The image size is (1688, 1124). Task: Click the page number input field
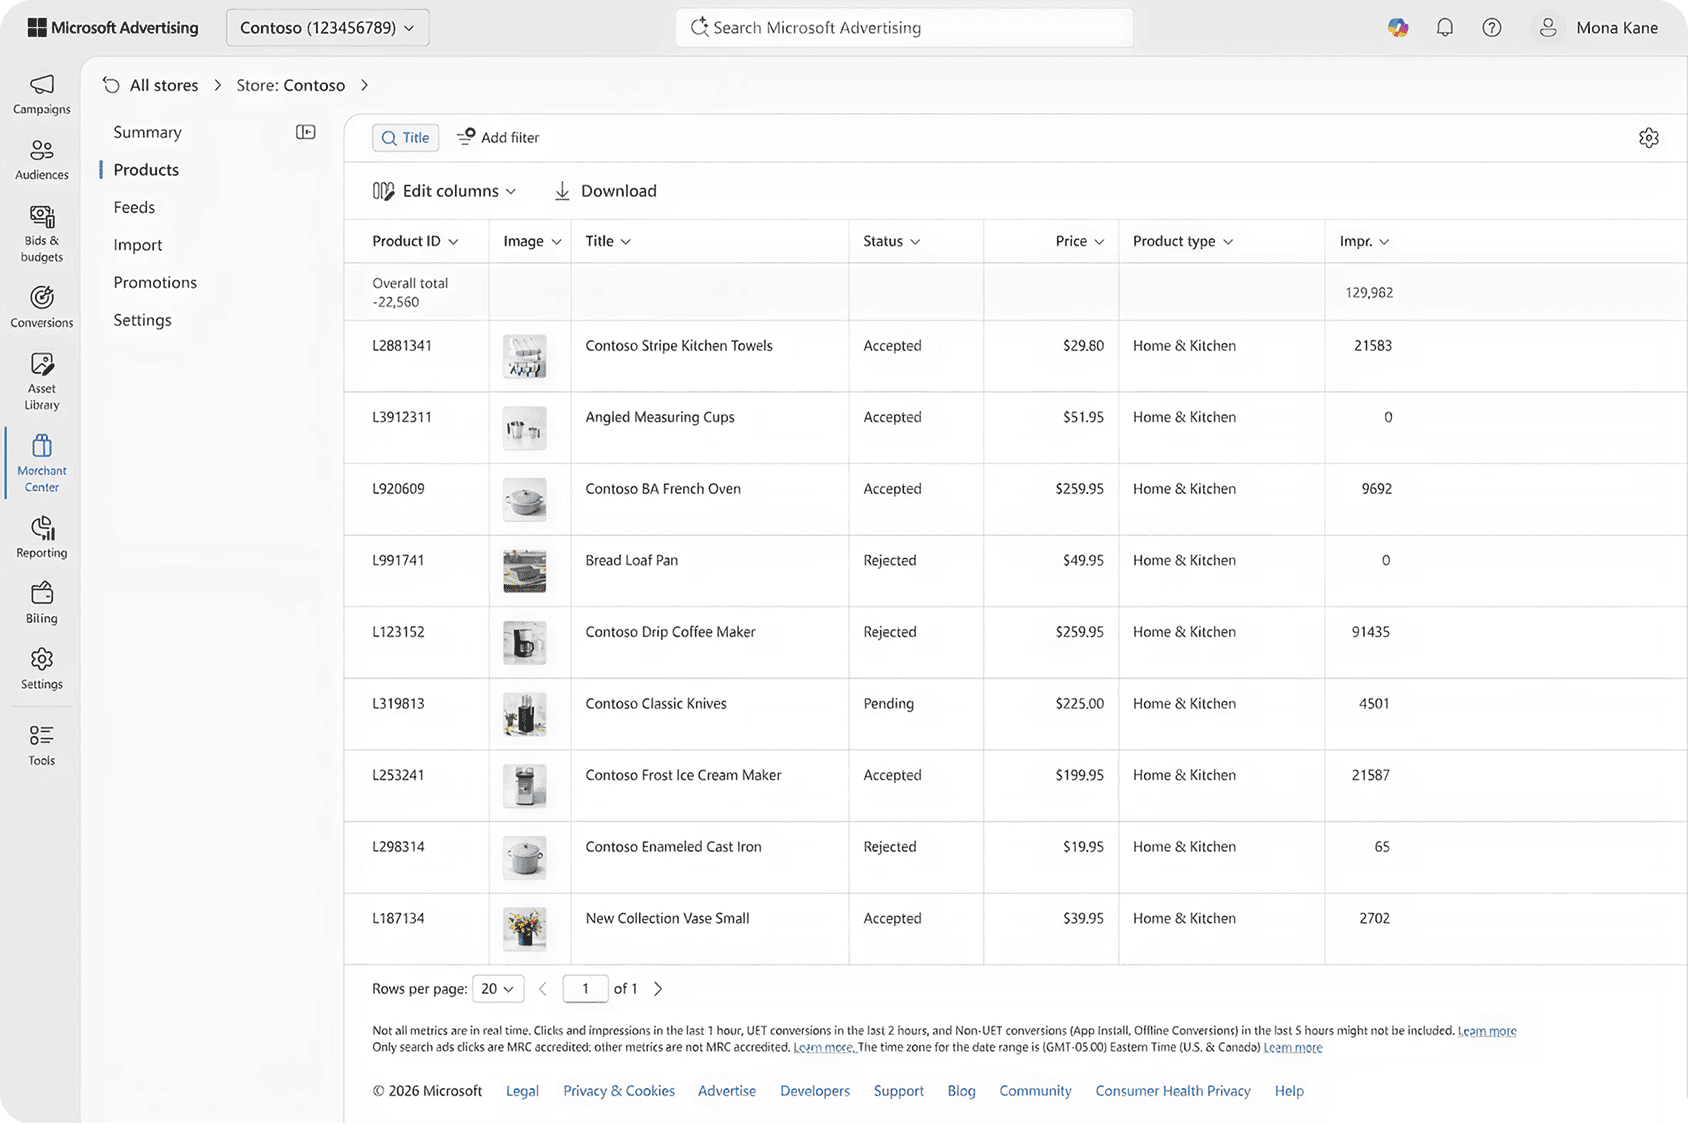click(x=585, y=989)
